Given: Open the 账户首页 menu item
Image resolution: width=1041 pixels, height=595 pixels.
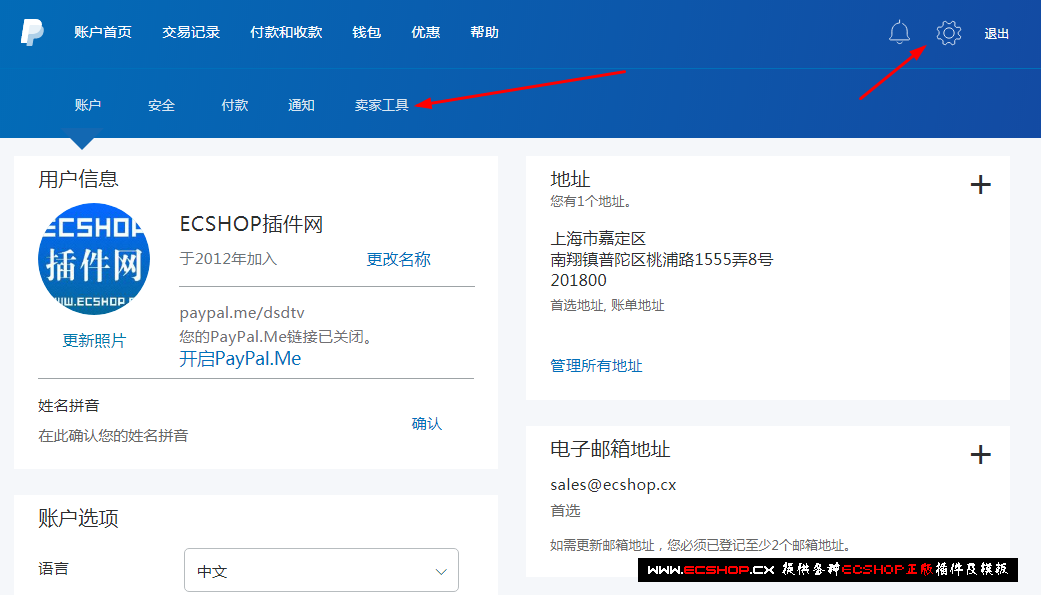Looking at the screenshot, I should [103, 32].
